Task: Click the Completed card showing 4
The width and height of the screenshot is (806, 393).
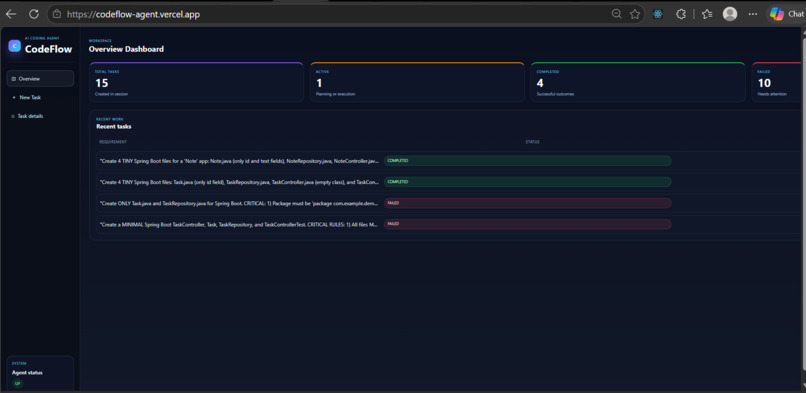Action: pyautogui.click(x=638, y=82)
